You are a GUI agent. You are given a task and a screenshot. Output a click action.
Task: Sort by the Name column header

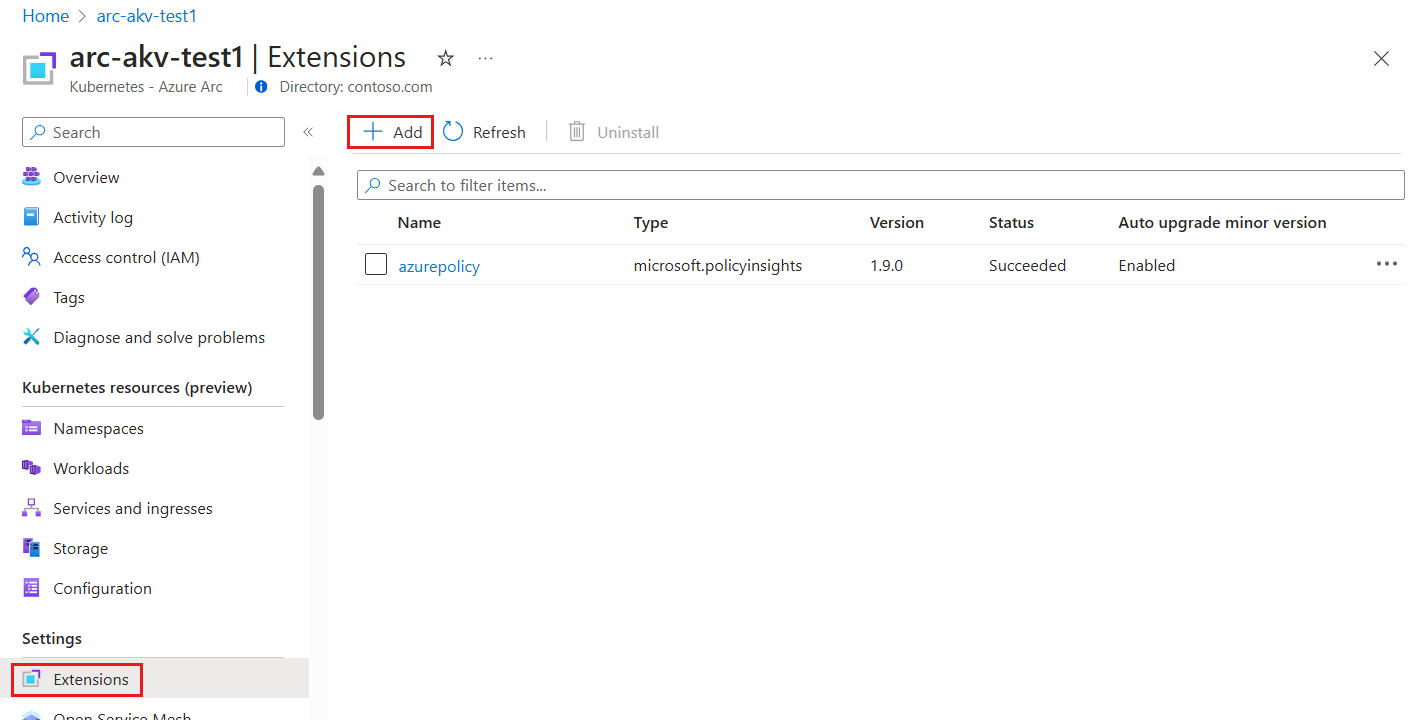click(419, 223)
